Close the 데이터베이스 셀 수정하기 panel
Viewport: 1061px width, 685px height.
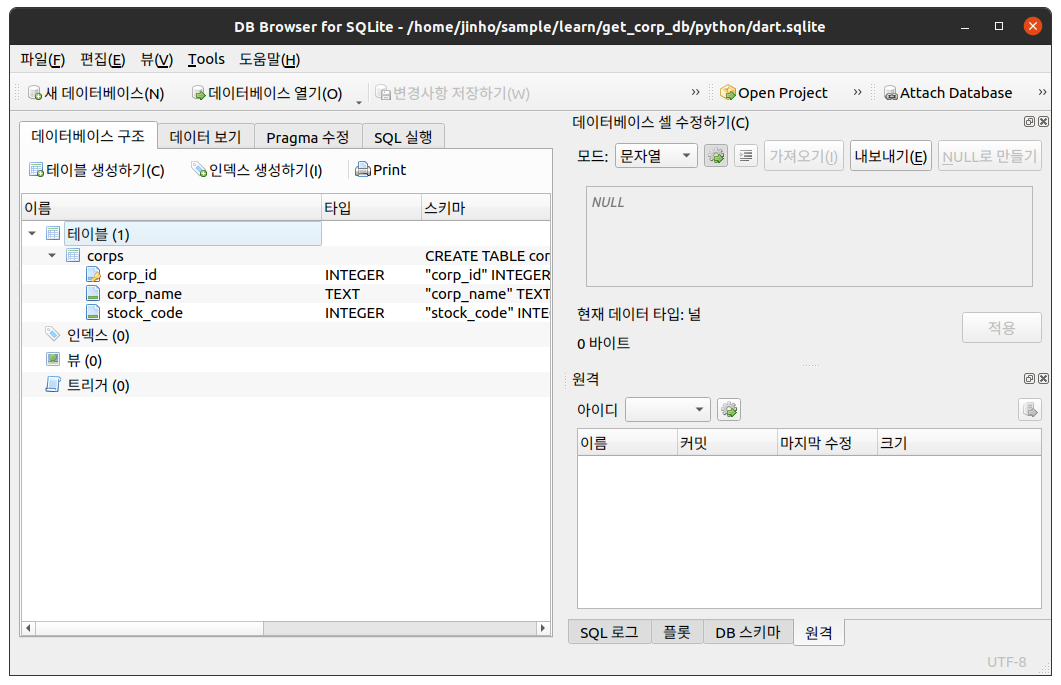pos(1043,122)
